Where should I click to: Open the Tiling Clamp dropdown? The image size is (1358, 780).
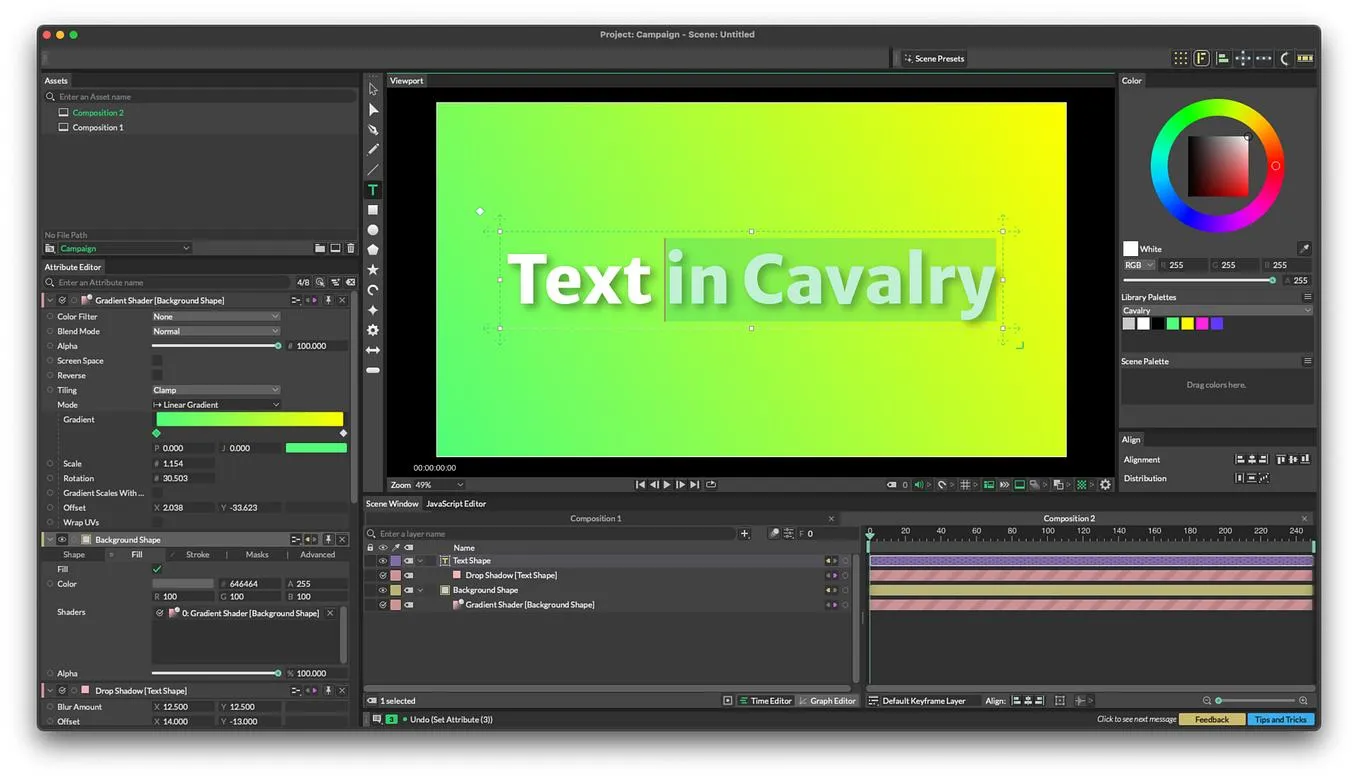pyautogui.click(x=215, y=390)
